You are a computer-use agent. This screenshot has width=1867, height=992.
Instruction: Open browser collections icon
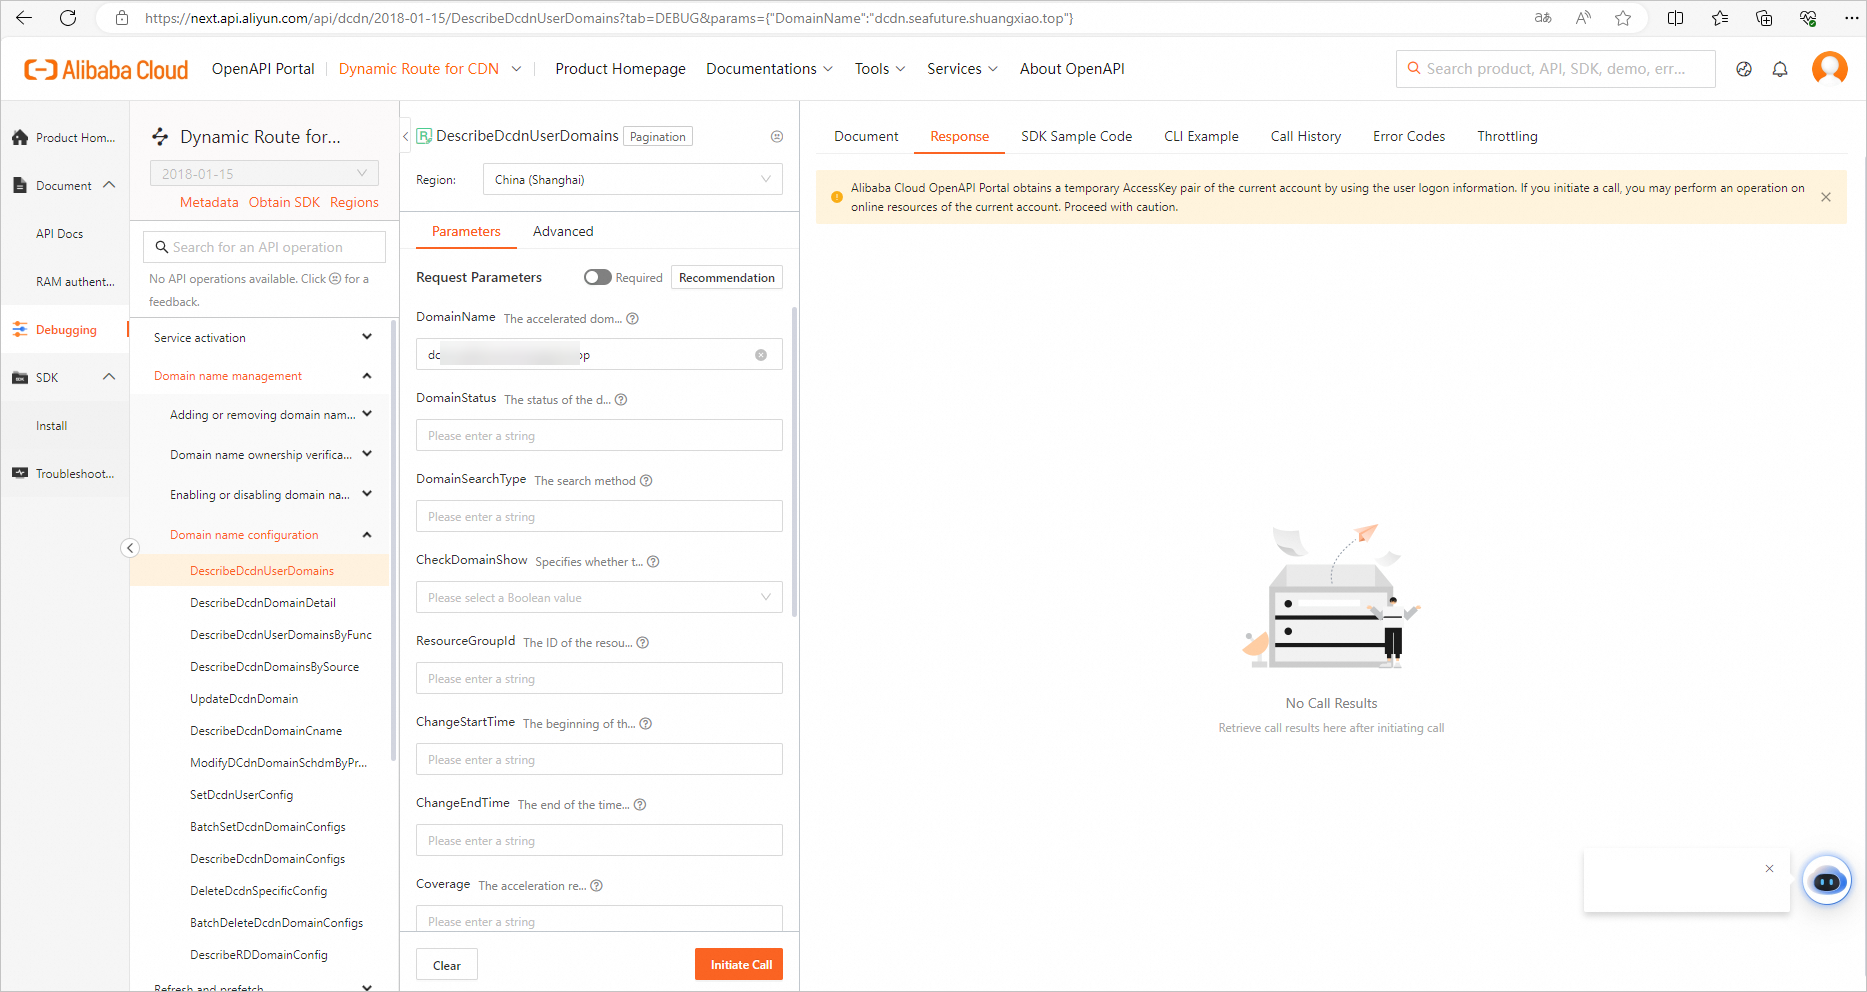(x=1764, y=18)
